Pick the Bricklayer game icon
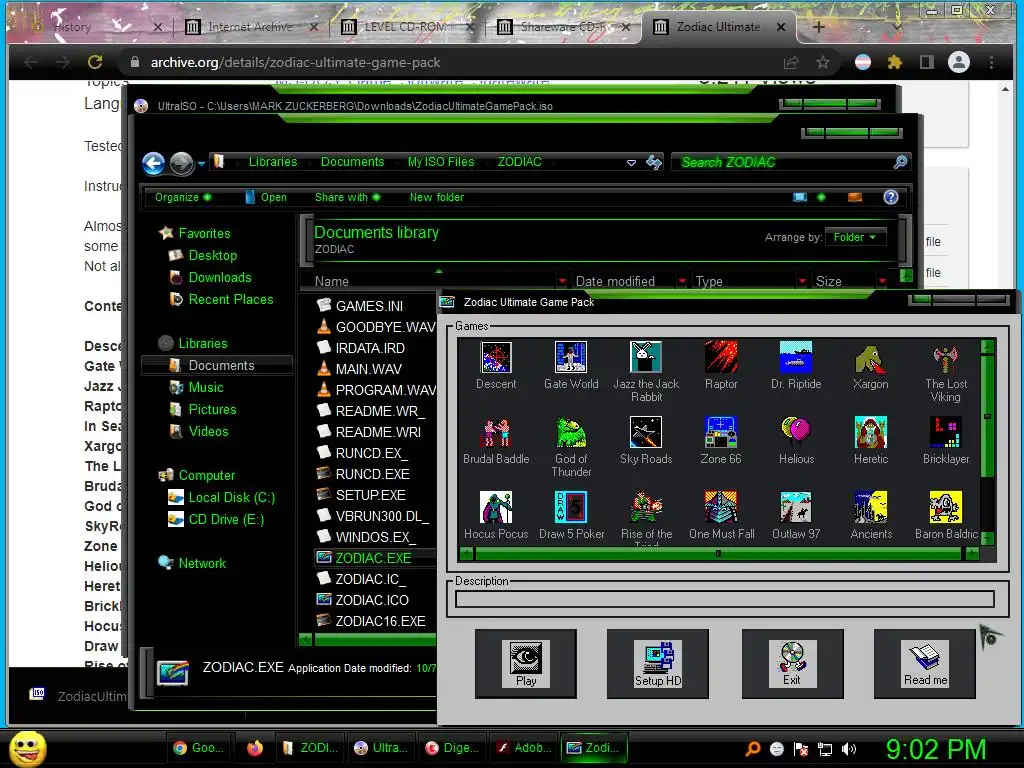The image size is (1024, 768). click(x=946, y=432)
